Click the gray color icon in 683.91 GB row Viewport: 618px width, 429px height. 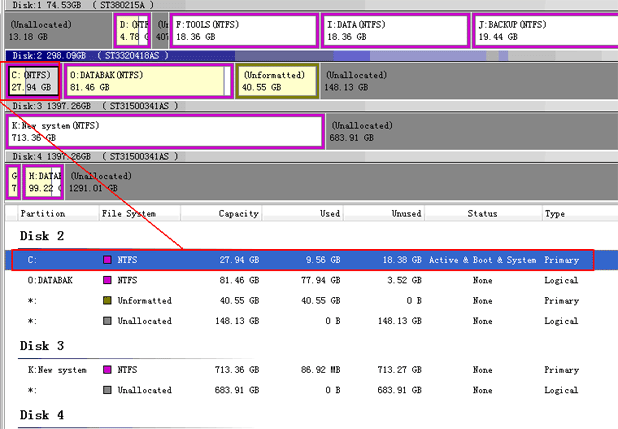pyautogui.click(x=107, y=390)
